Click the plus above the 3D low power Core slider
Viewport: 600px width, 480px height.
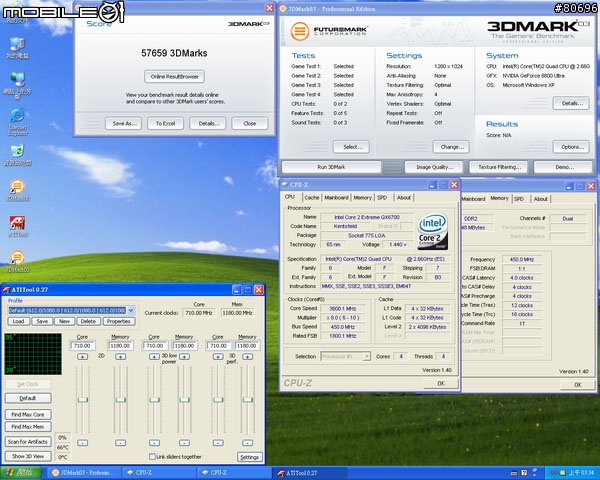154,356
